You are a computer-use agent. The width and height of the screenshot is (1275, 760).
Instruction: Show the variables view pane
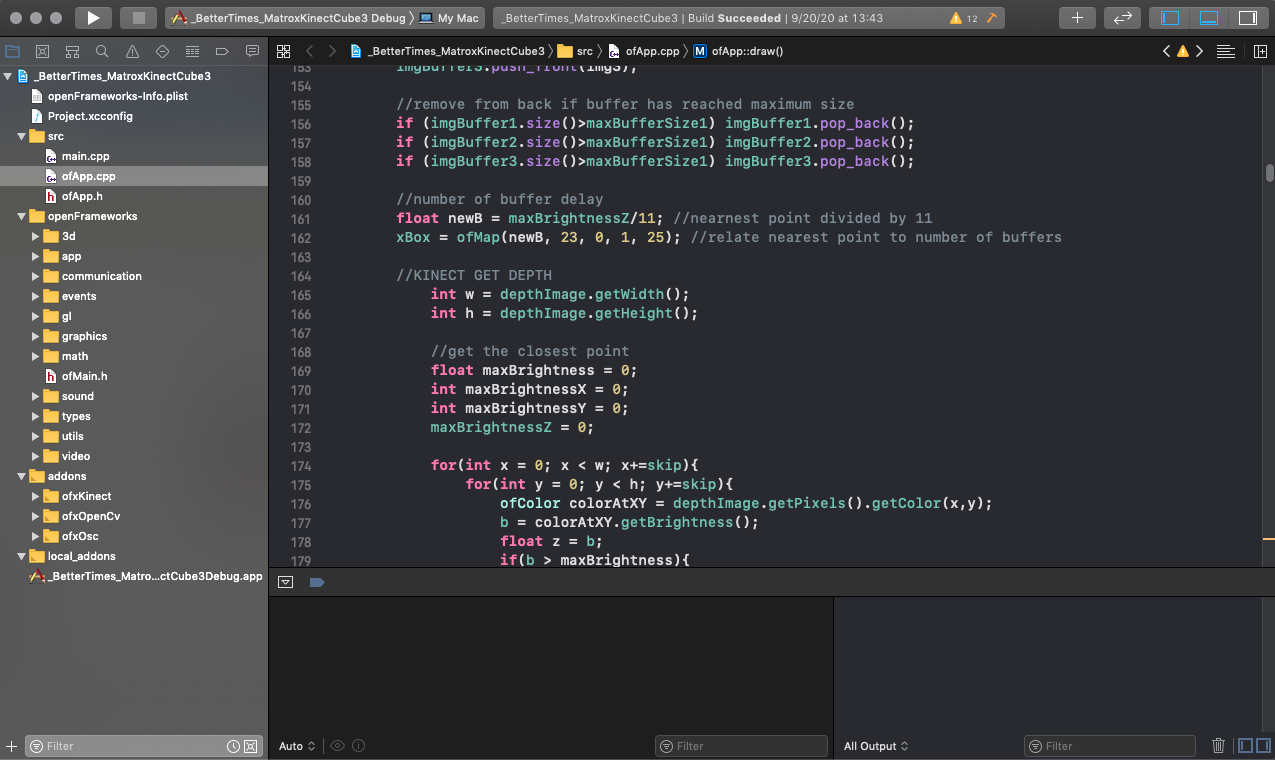(x=1245, y=745)
